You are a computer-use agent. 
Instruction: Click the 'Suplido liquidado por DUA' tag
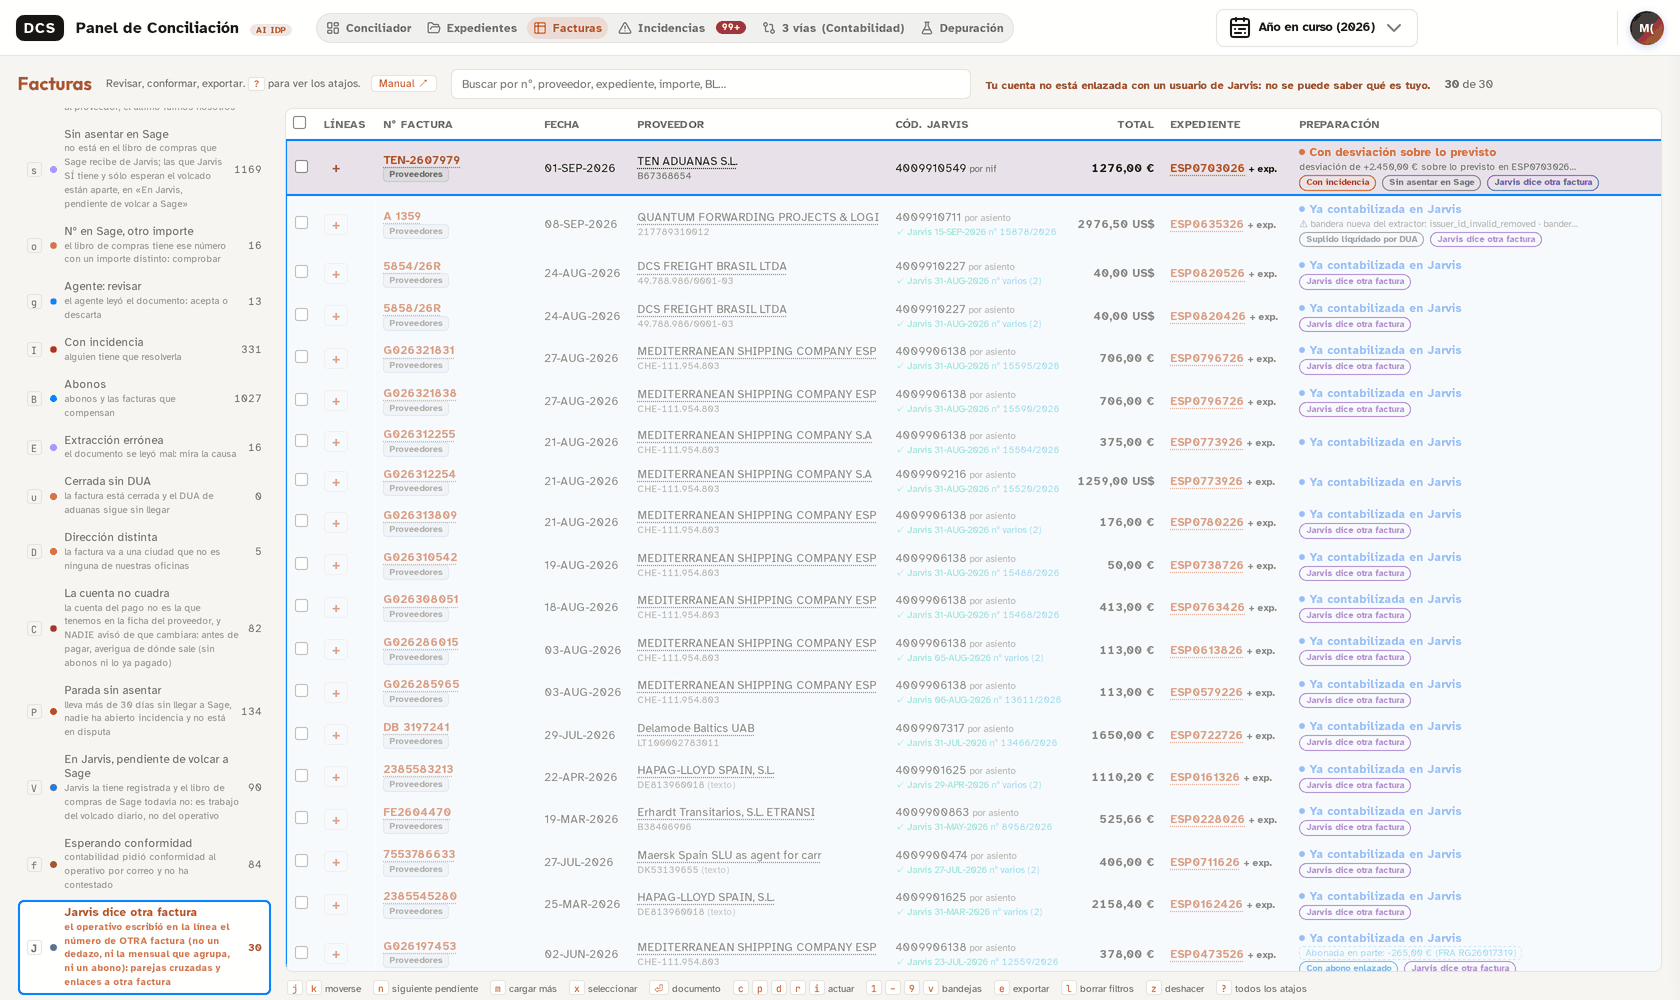(x=1362, y=239)
